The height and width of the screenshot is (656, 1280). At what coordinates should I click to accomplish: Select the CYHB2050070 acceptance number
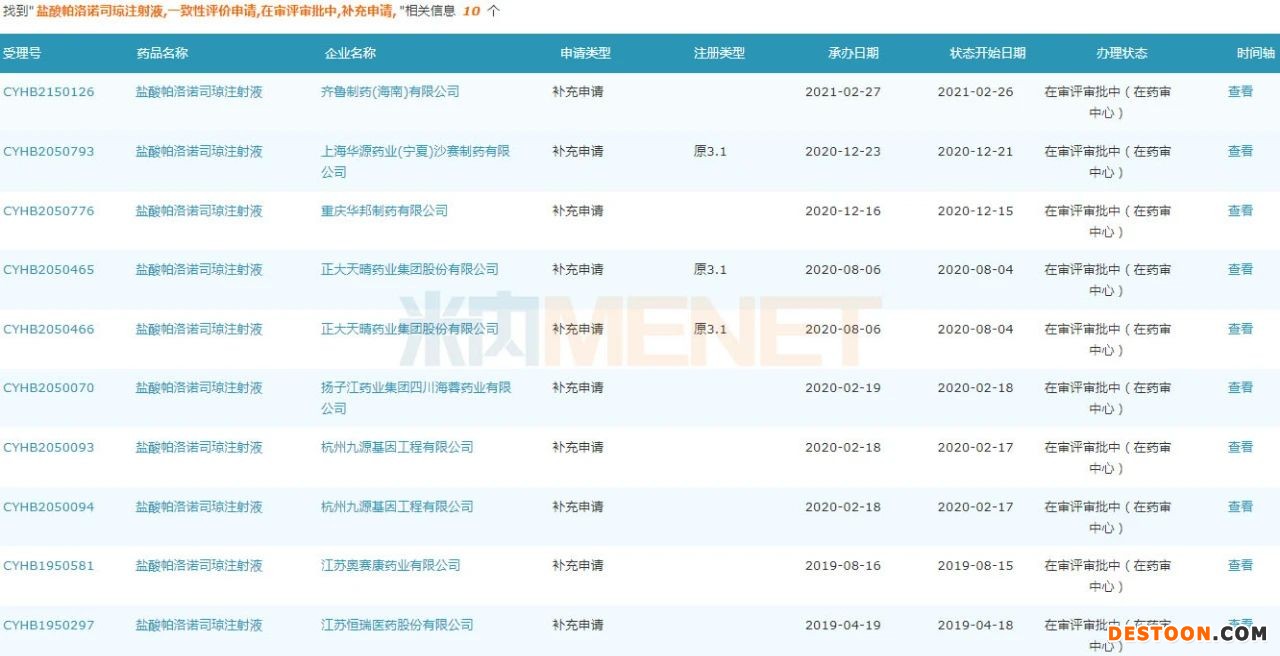(x=49, y=388)
